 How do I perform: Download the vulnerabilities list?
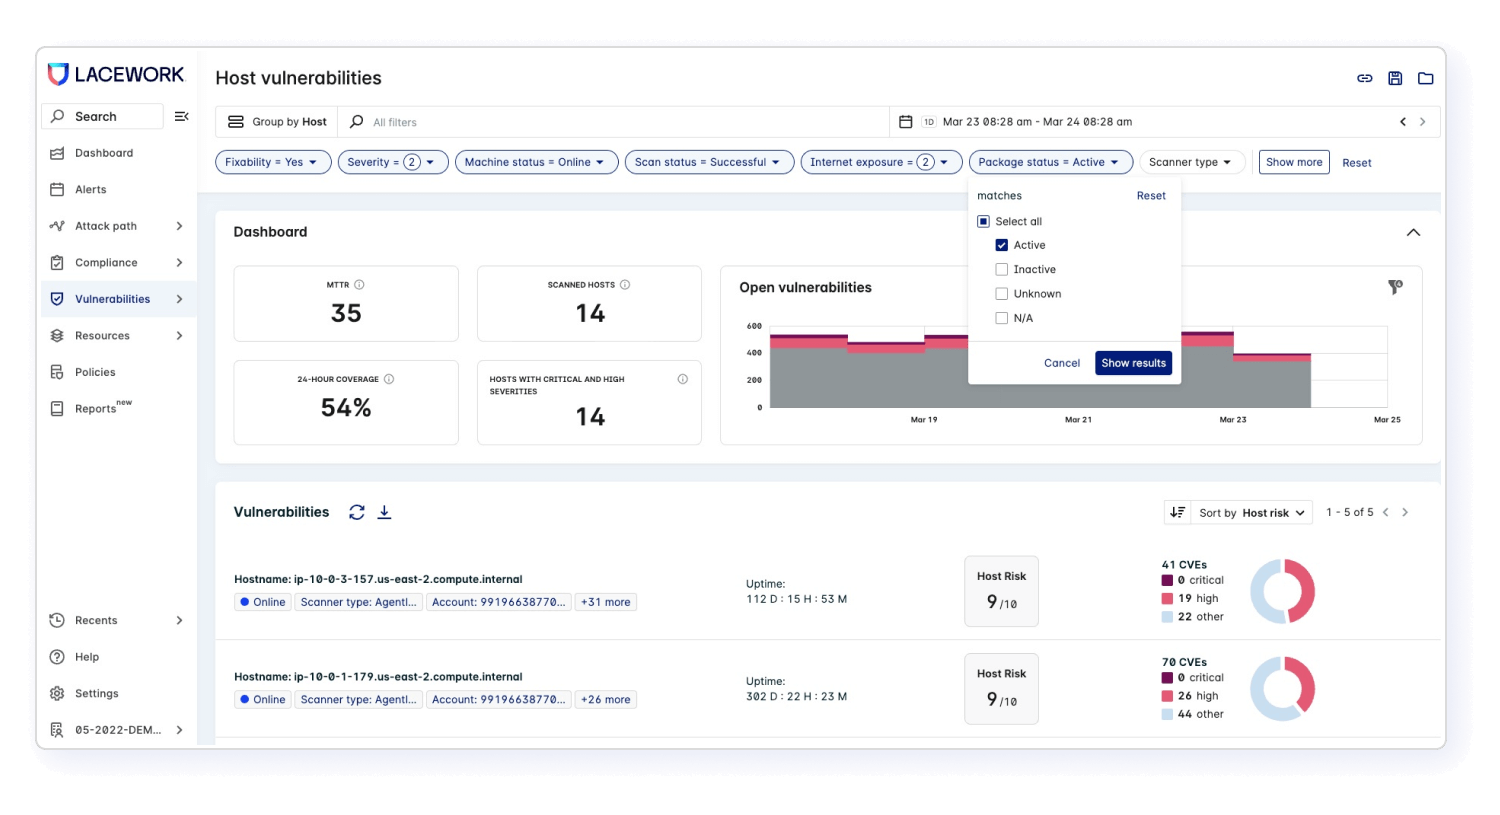point(384,512)
